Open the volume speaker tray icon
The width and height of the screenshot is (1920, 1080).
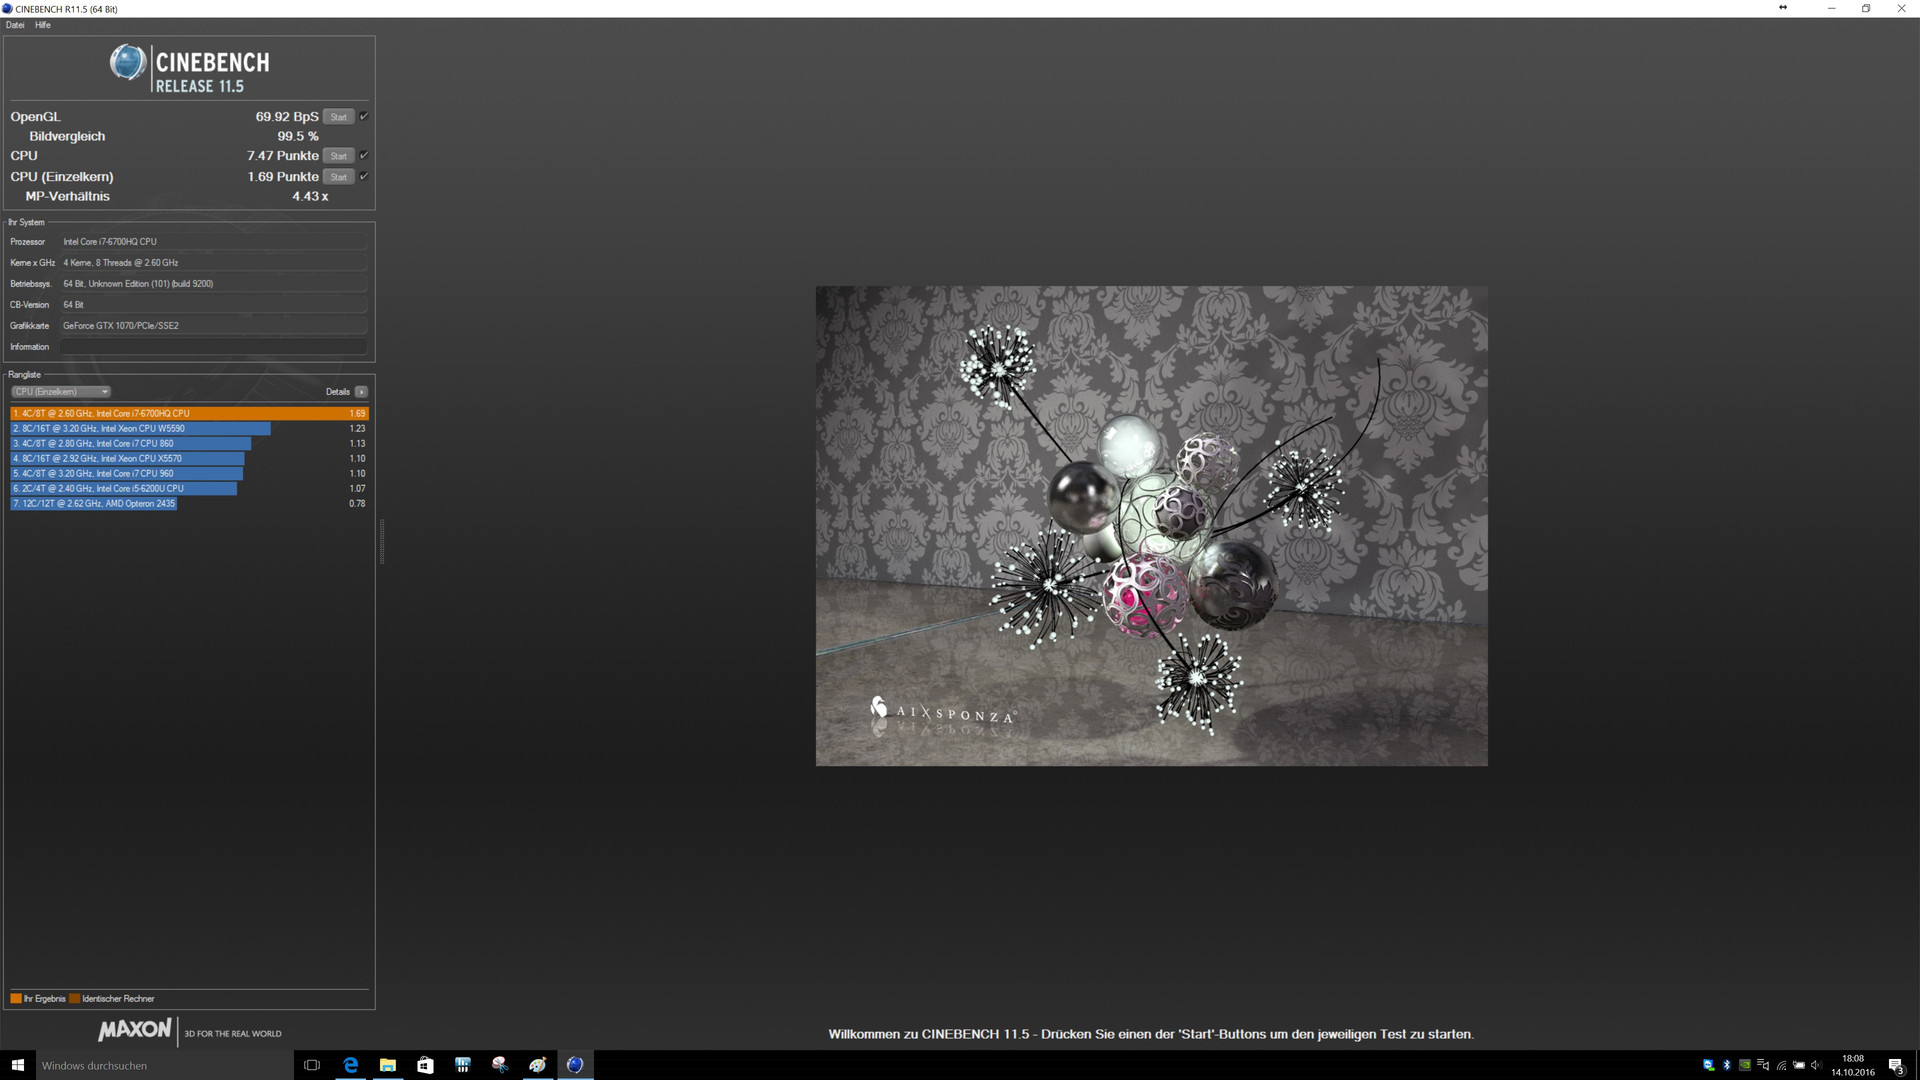pyautogui.click(x=1817, y=1065)
